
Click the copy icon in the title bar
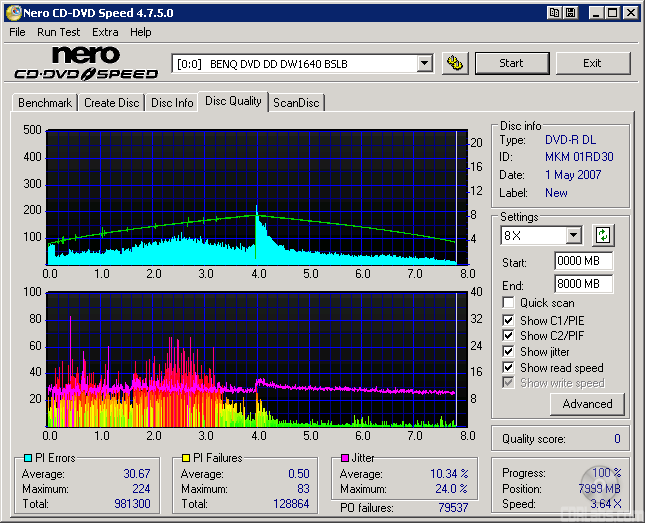tap(553, 13)
